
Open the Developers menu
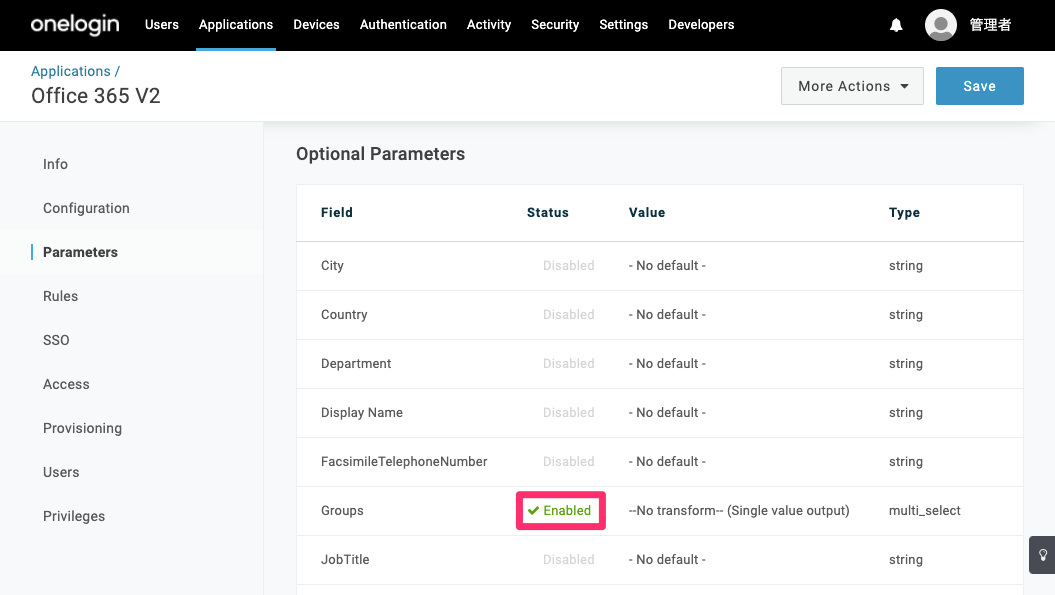coord(701,25)
